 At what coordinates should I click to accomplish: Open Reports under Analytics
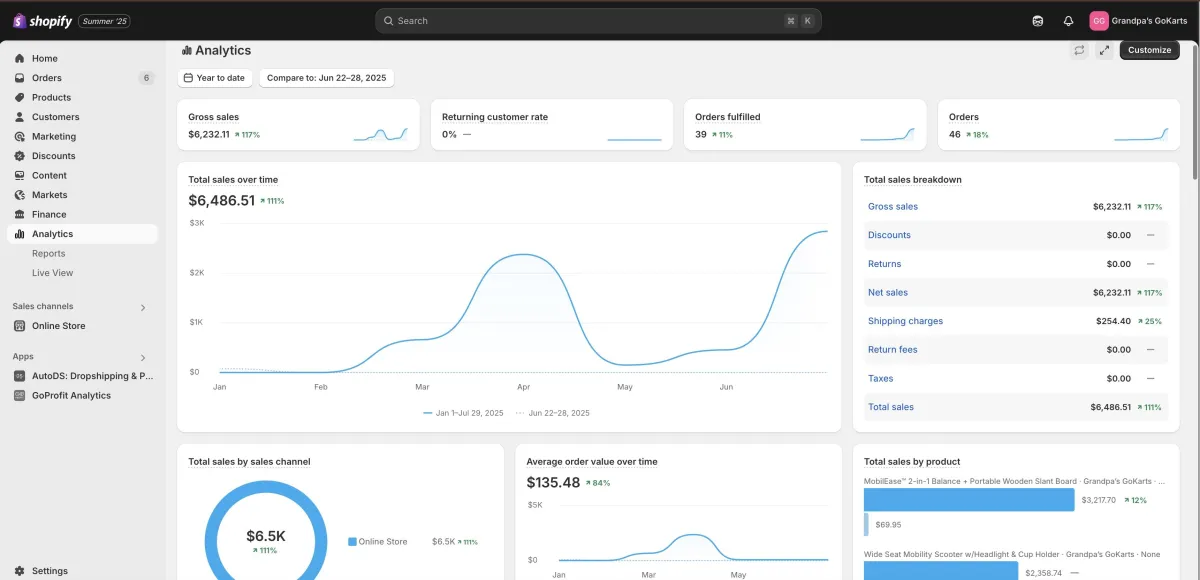(48, 254)
